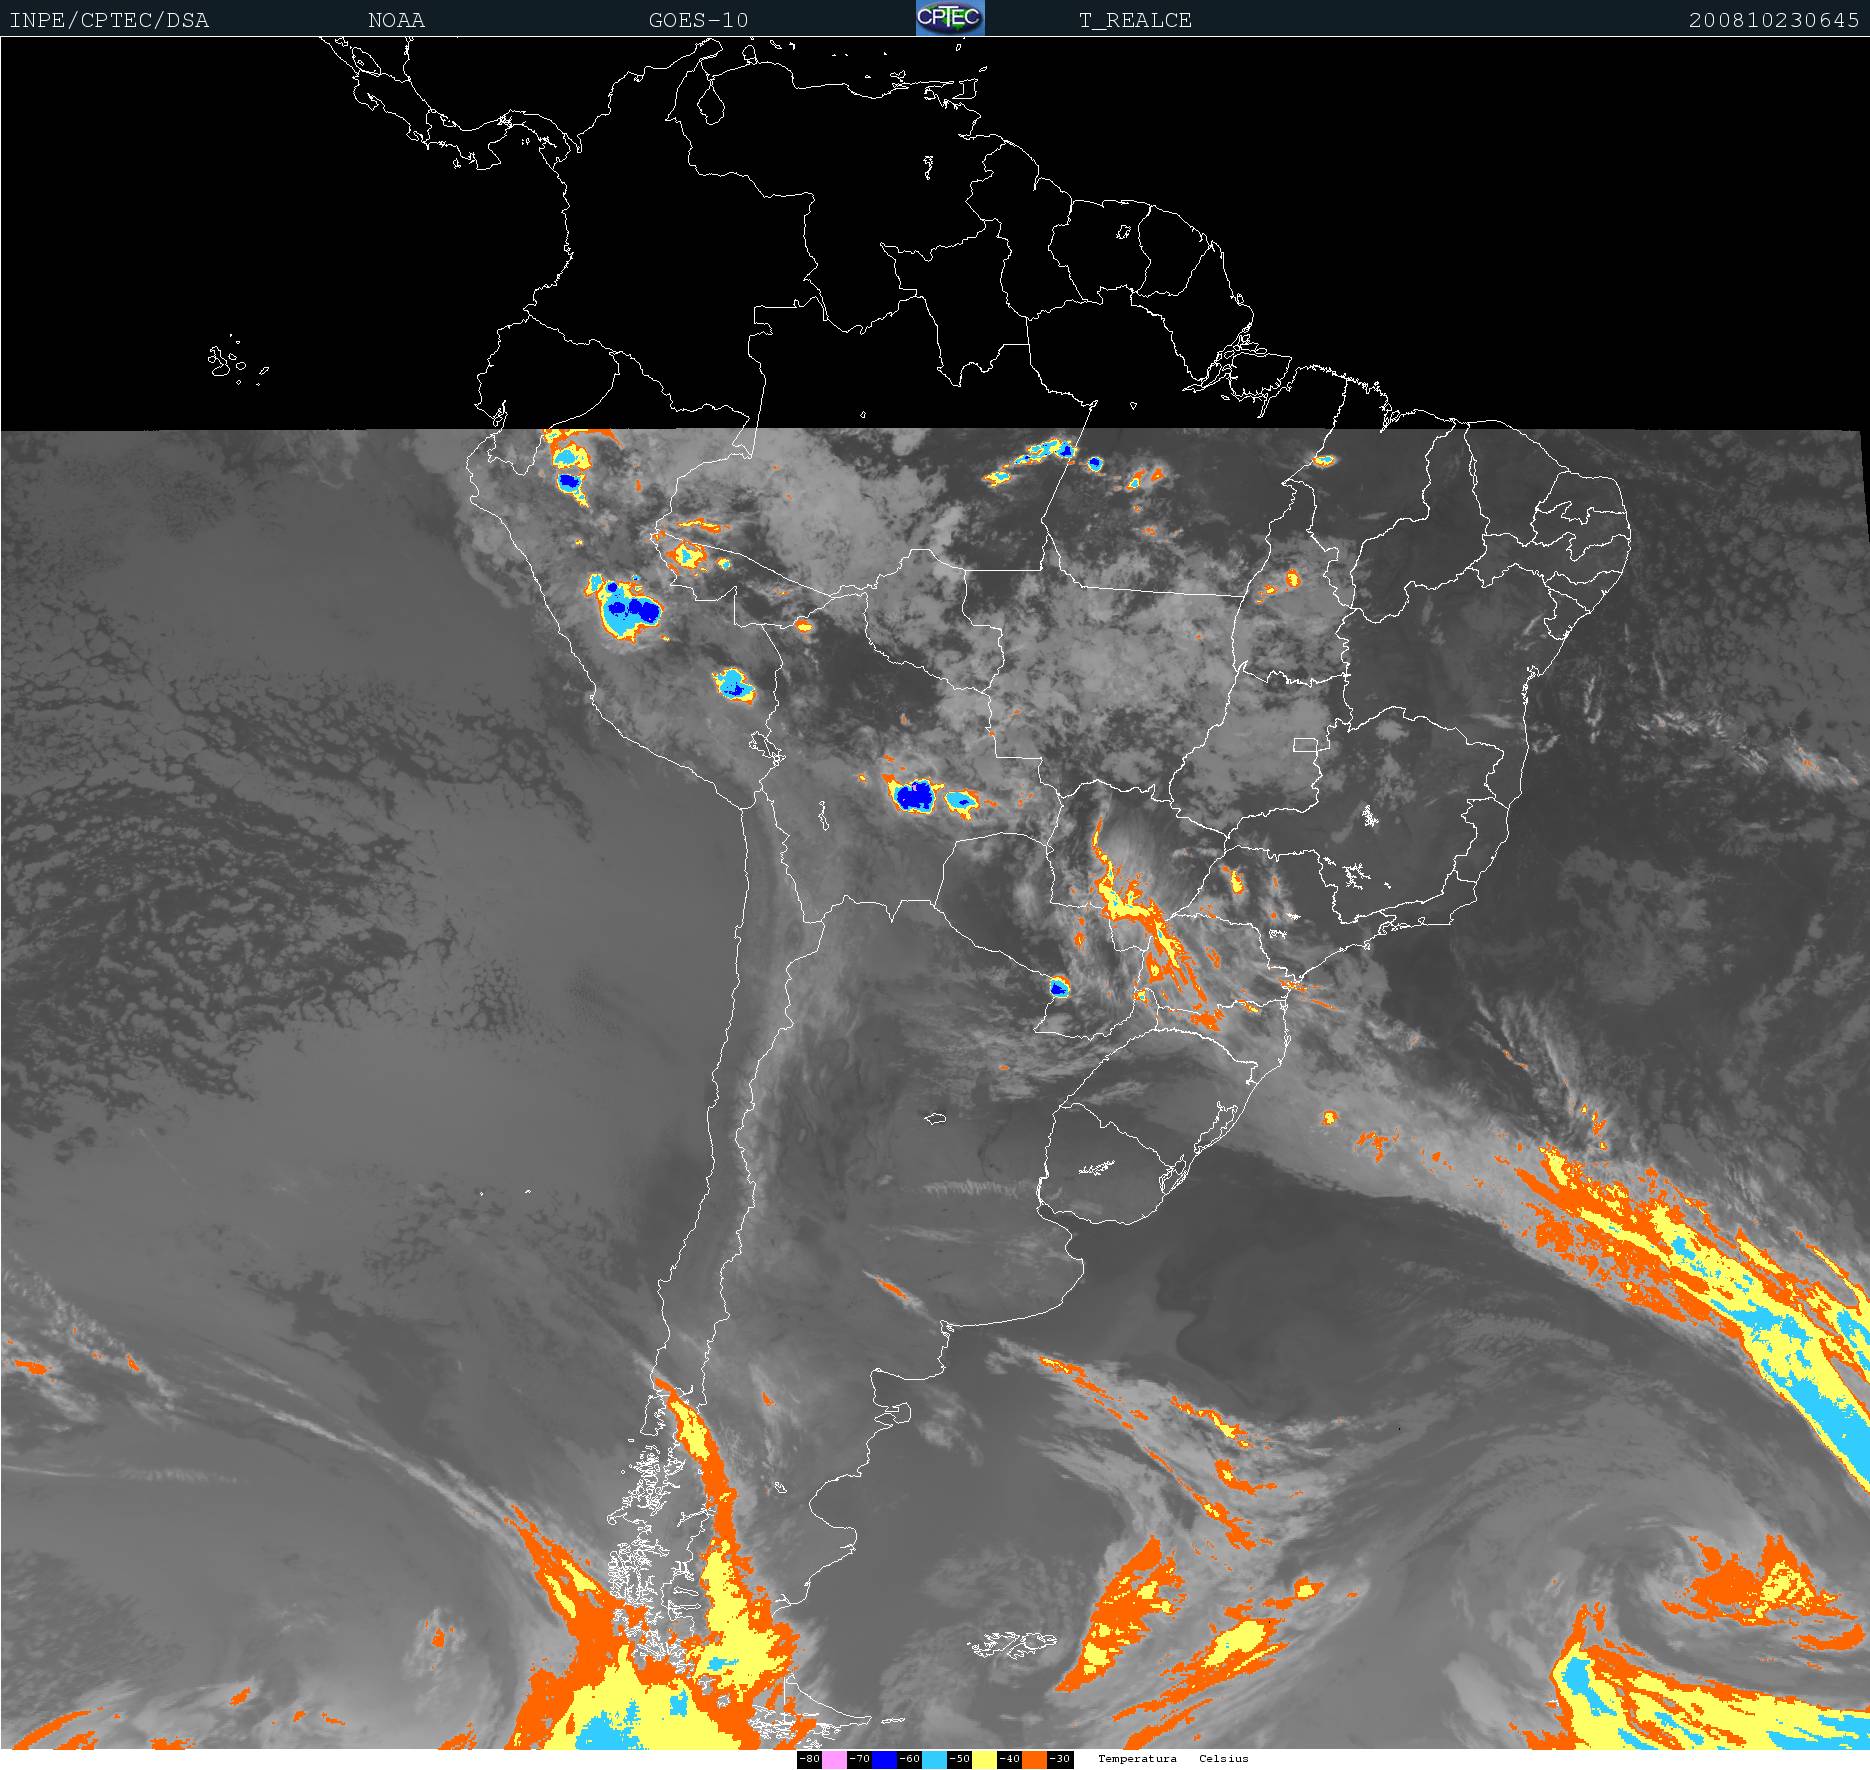Click the -50 legend value
The height and width of the screenshot is (1770, 1870).
959,1759
